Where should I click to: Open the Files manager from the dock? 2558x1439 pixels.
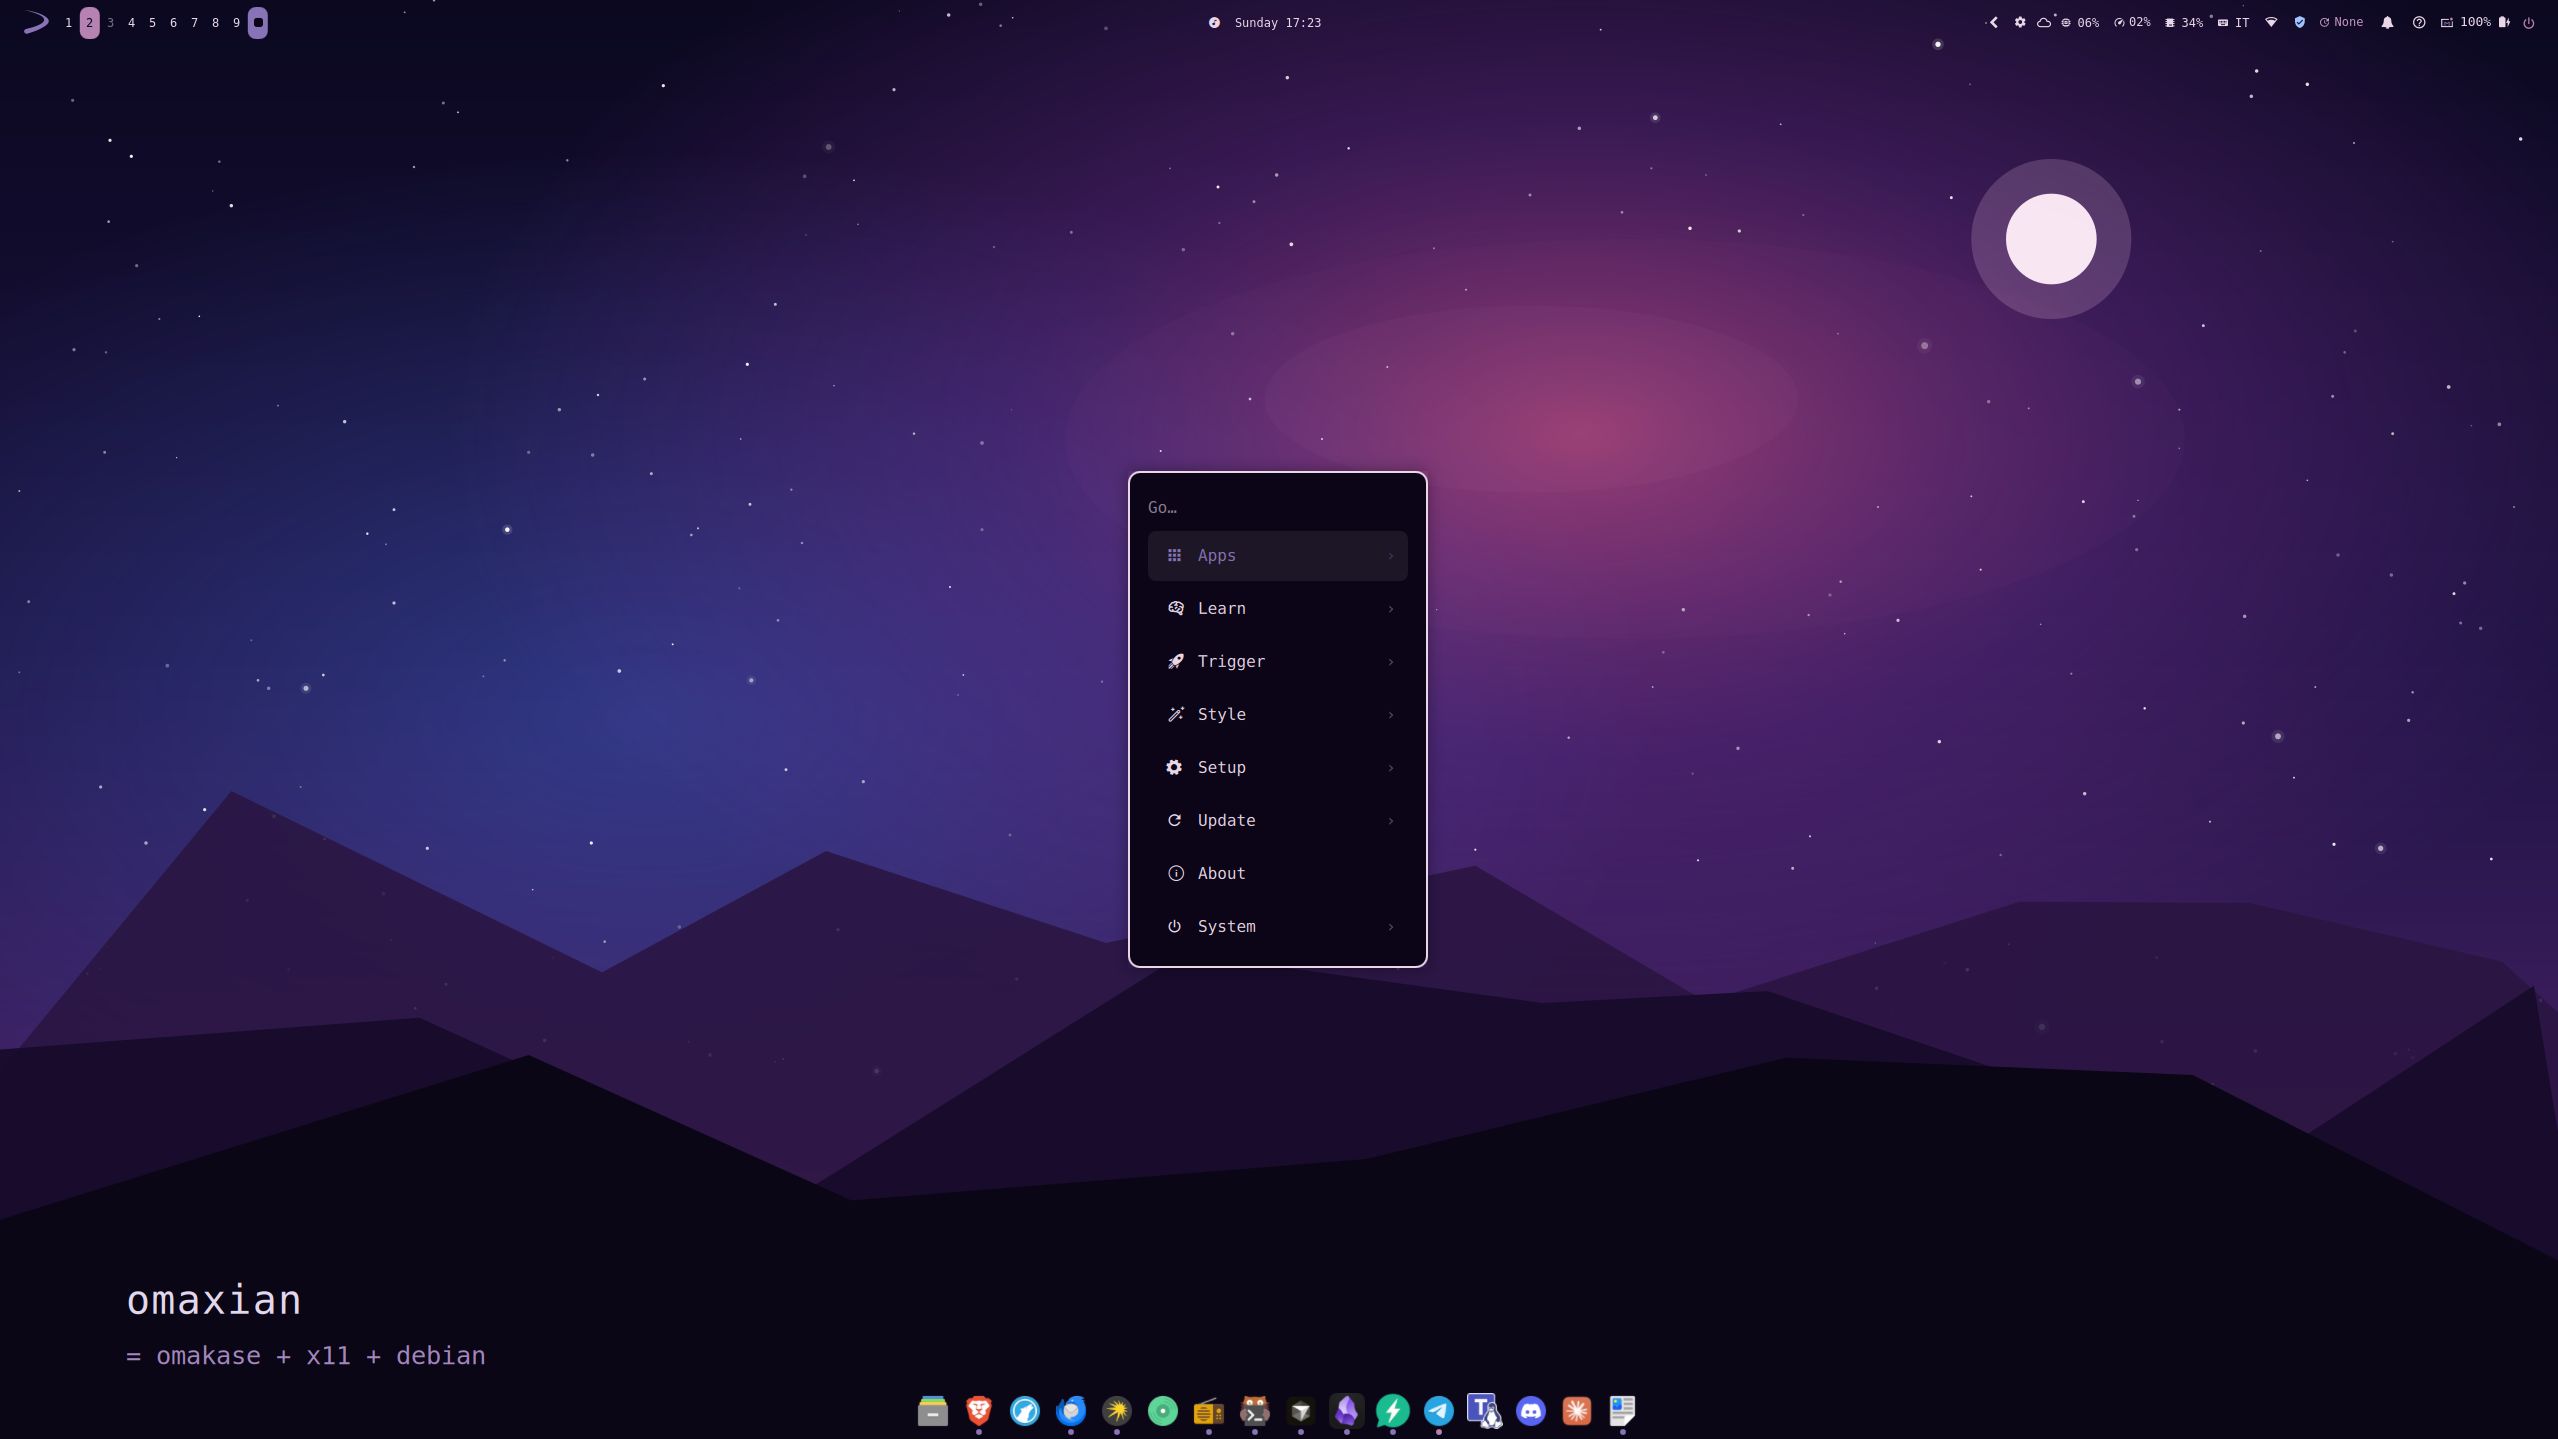[x=932, y=1410]
